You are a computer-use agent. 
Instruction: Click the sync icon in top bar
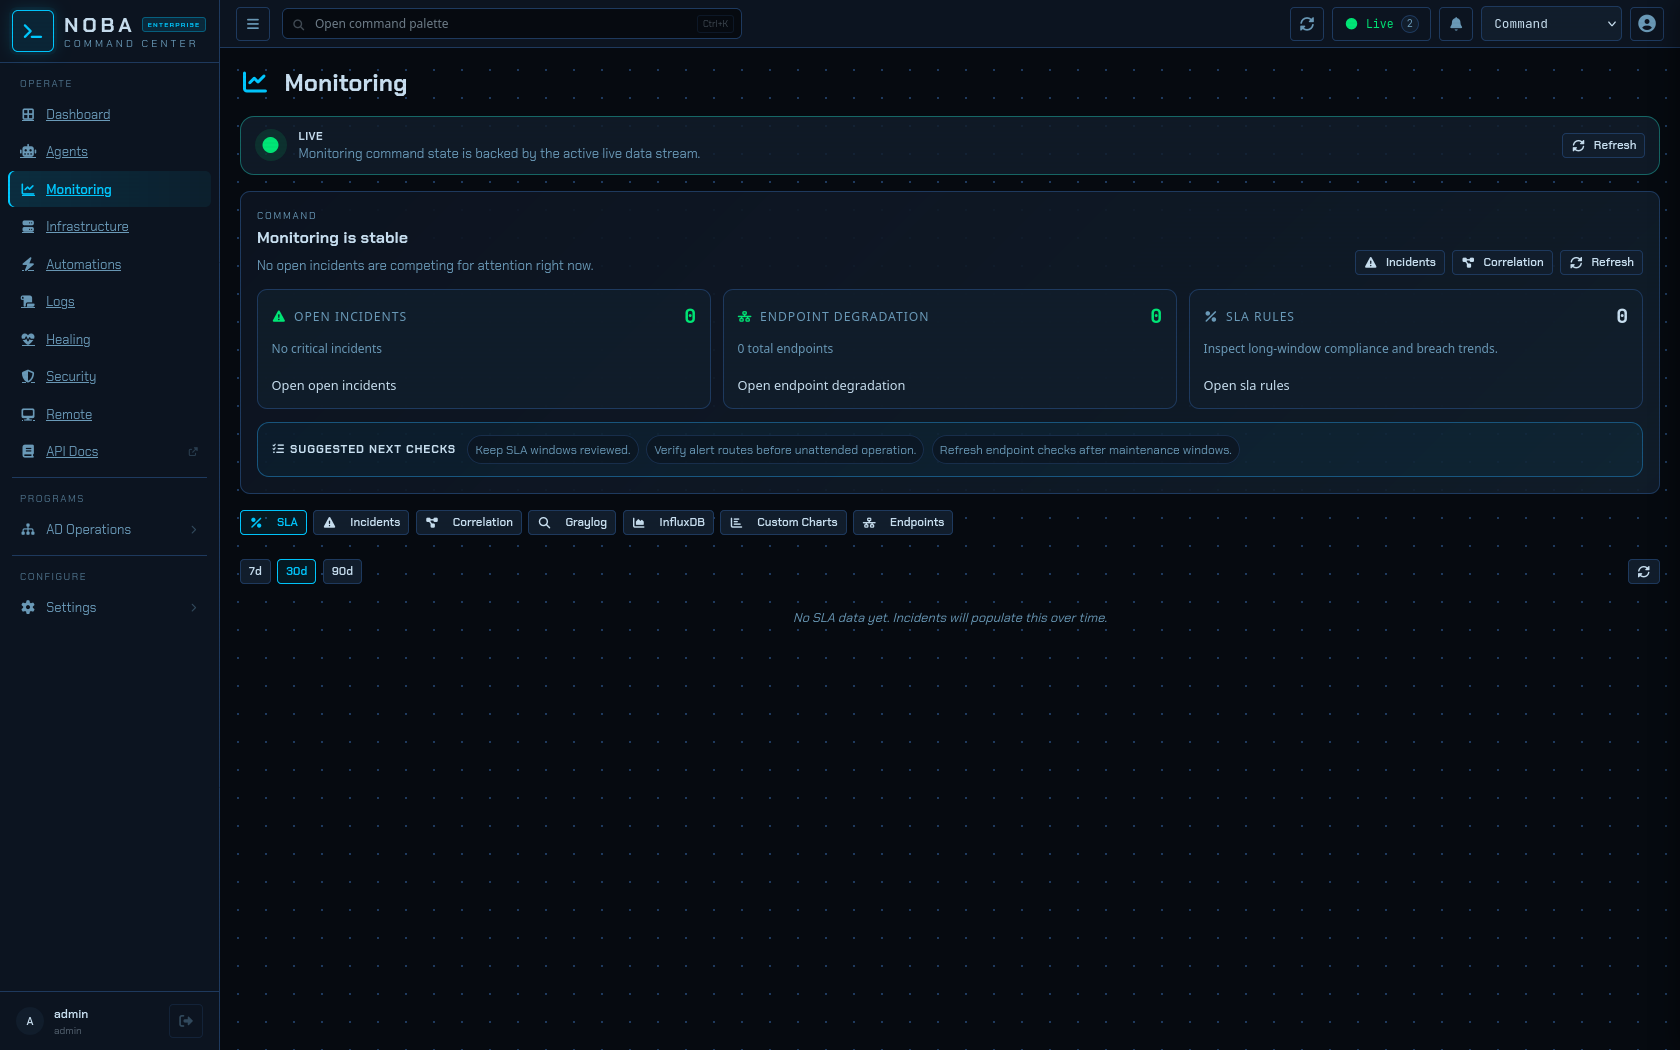[1307, 24]
